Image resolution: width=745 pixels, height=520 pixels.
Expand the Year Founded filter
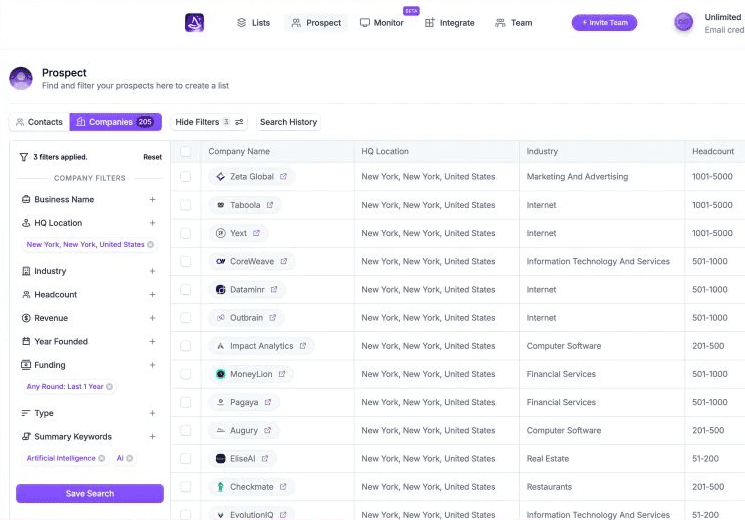pyautogui.click(x=153, y=341)
